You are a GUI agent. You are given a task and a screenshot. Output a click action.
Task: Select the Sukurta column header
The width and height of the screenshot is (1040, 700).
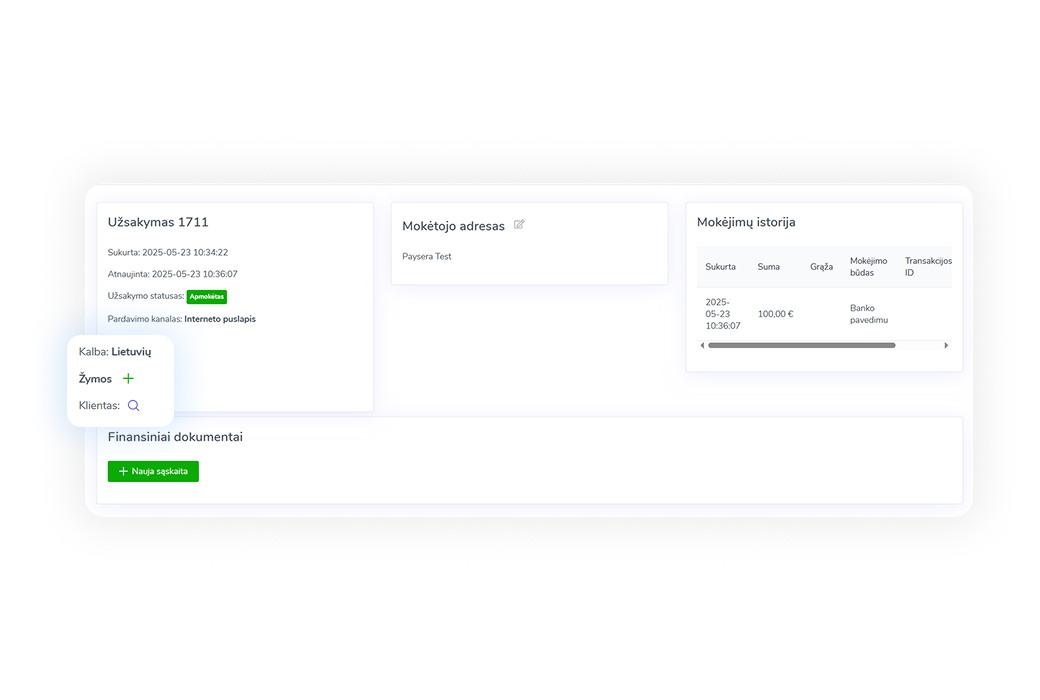click(720, 267)
